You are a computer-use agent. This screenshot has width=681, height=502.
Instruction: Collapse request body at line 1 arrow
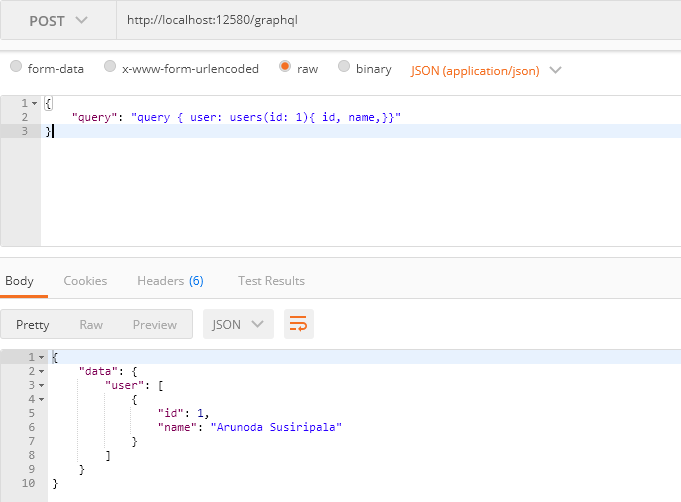(x=35, y=104)
